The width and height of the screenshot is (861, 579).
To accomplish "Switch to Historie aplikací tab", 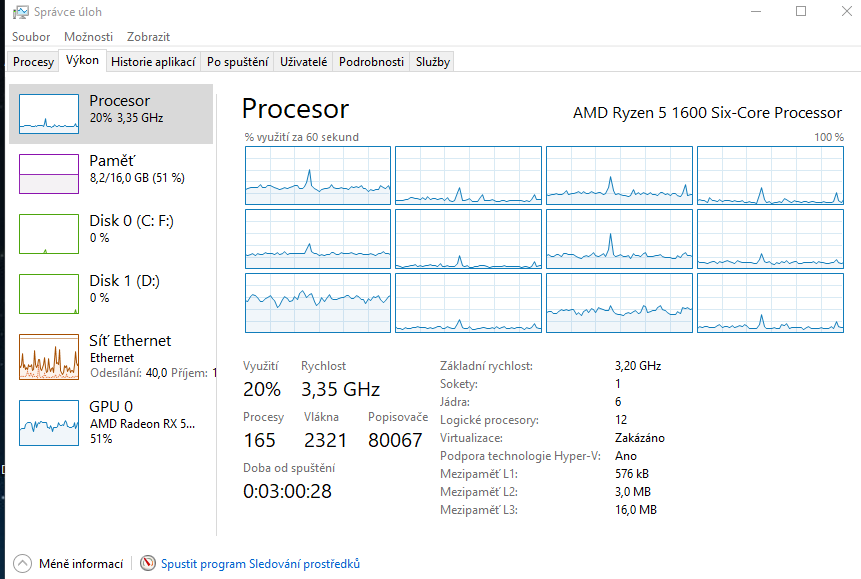I will (153, 62).
